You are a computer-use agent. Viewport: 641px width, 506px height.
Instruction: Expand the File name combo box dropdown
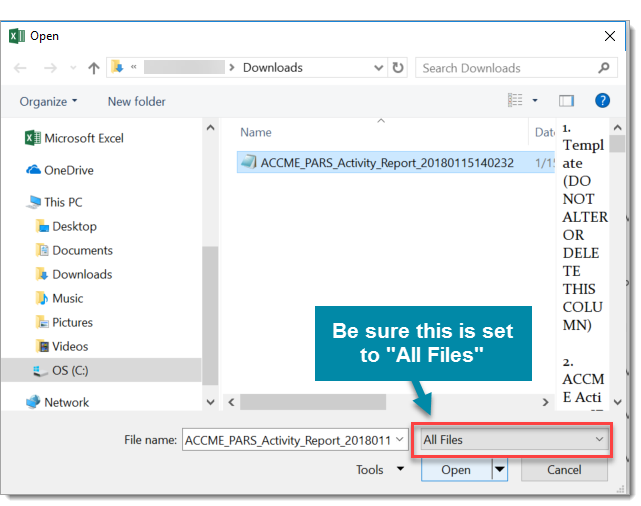(x=400, y=439)
